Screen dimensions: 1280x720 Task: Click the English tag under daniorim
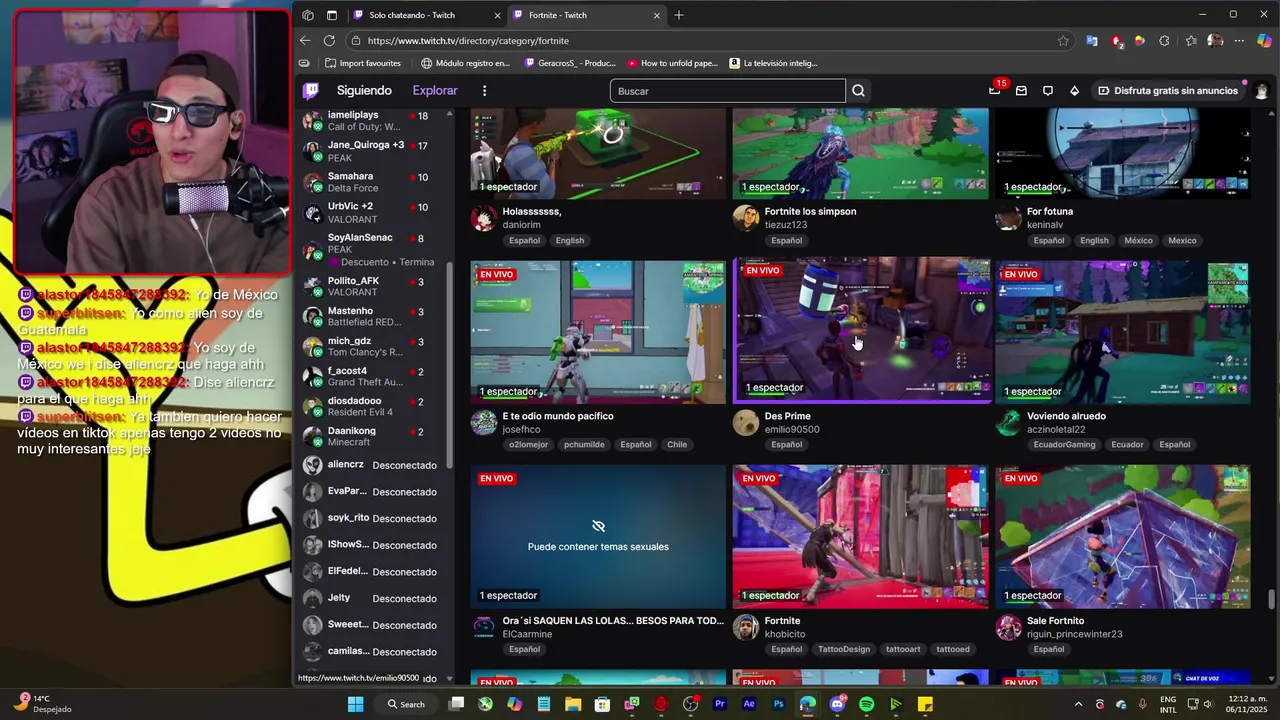click(570, 240)
